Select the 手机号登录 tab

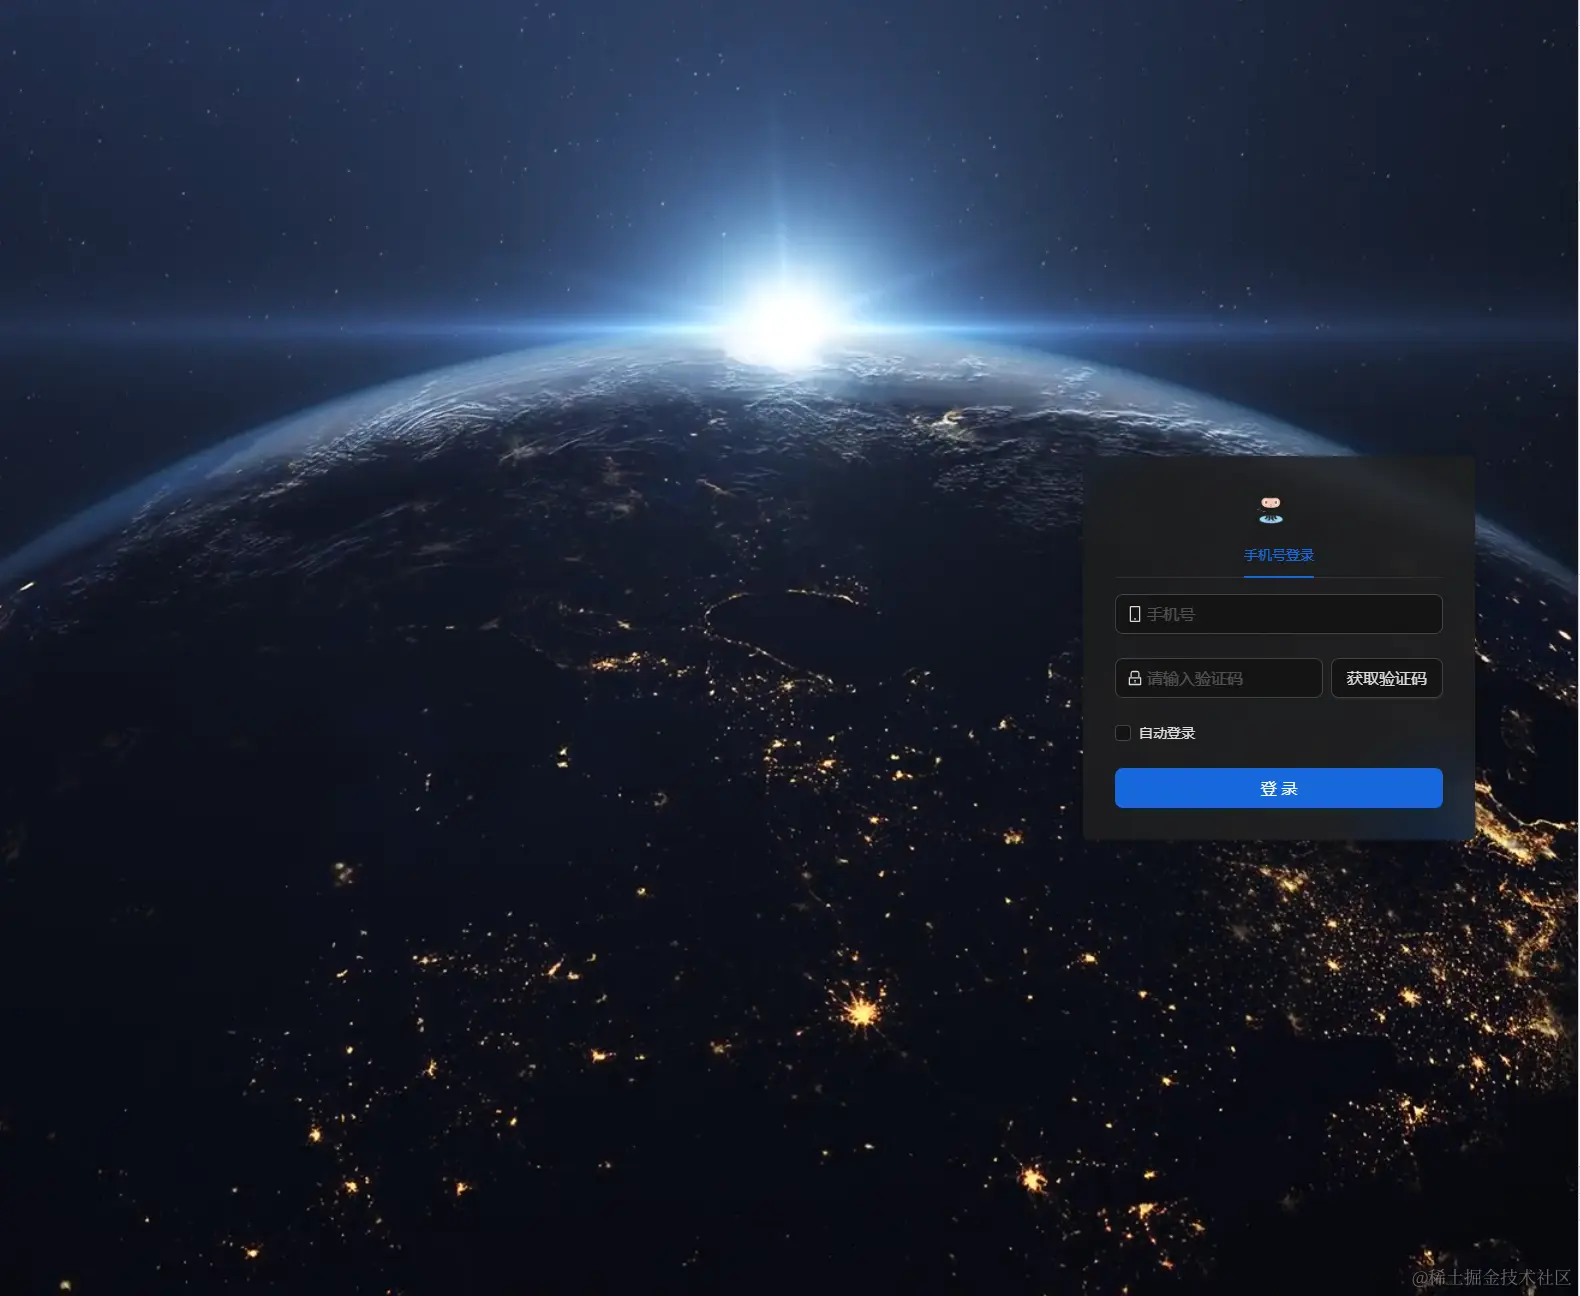coord(1278,555)
